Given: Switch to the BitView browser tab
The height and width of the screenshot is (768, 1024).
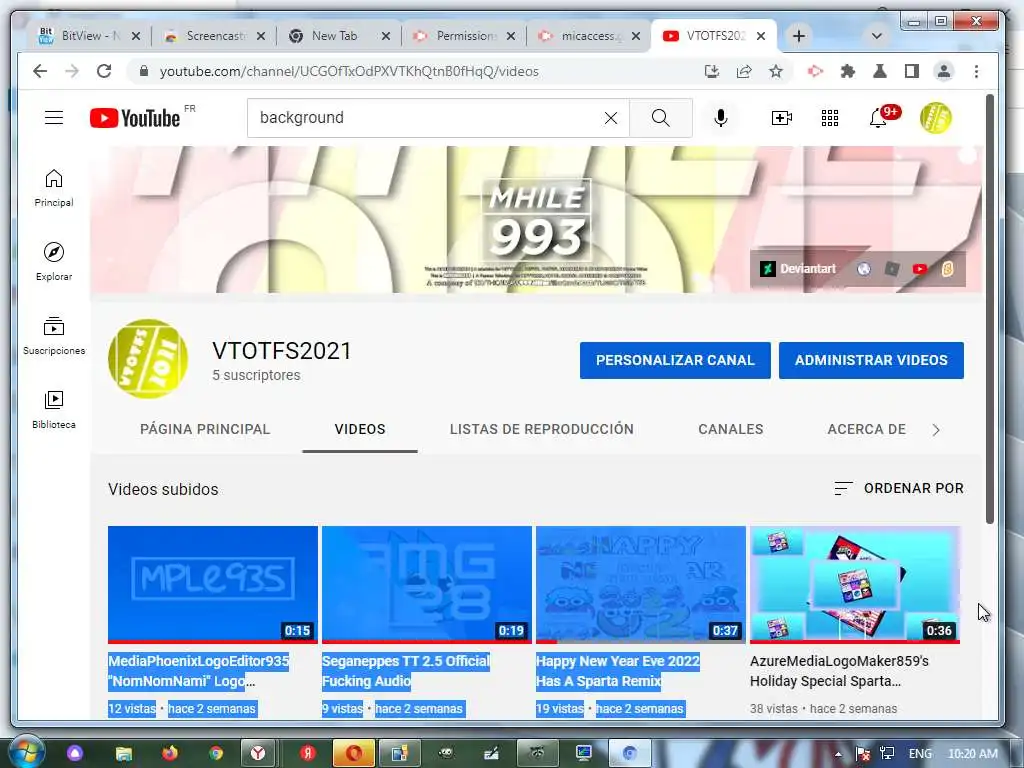Looking at the screenshot, I should [80, 36].
